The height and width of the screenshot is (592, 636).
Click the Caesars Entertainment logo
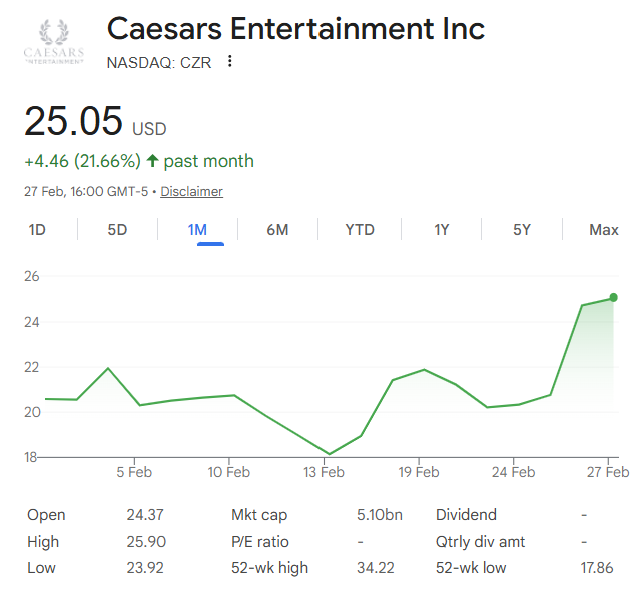pyautogui.click(x=53, y=42)
